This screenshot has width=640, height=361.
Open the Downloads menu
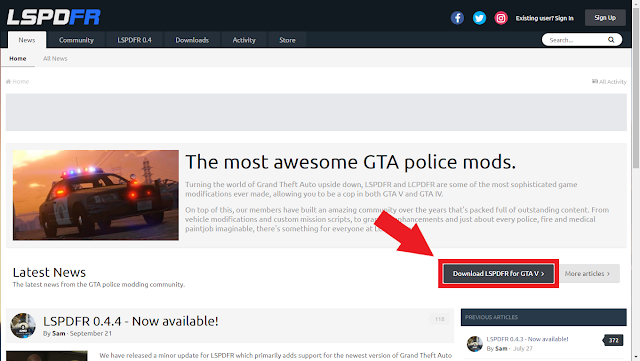point(192,40)
